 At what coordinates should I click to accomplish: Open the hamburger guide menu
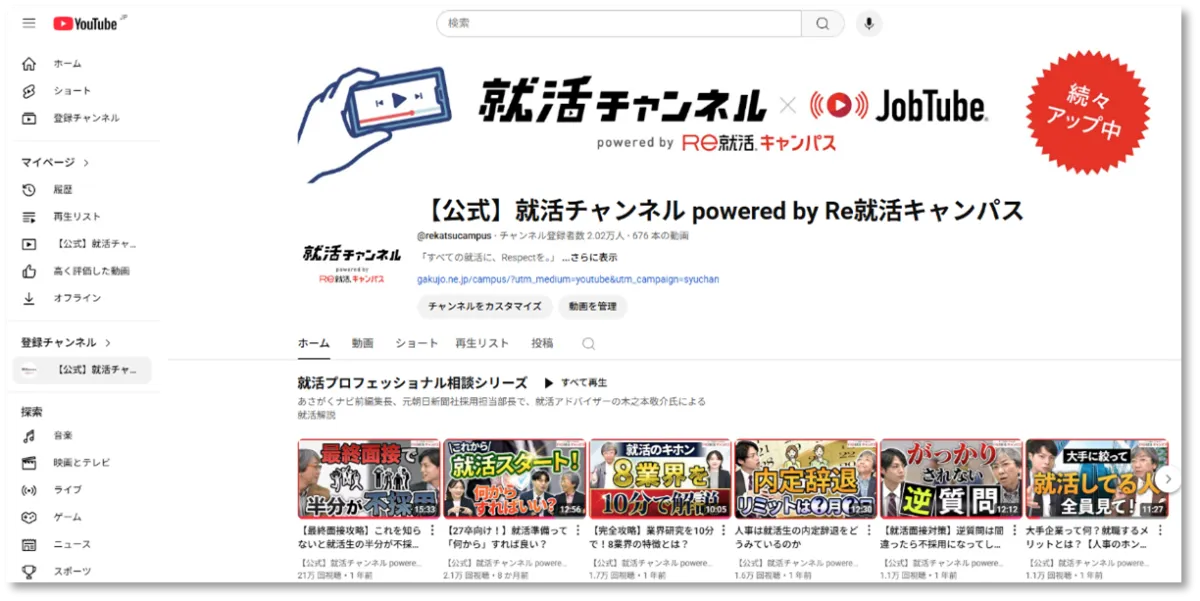coord(29,23)
